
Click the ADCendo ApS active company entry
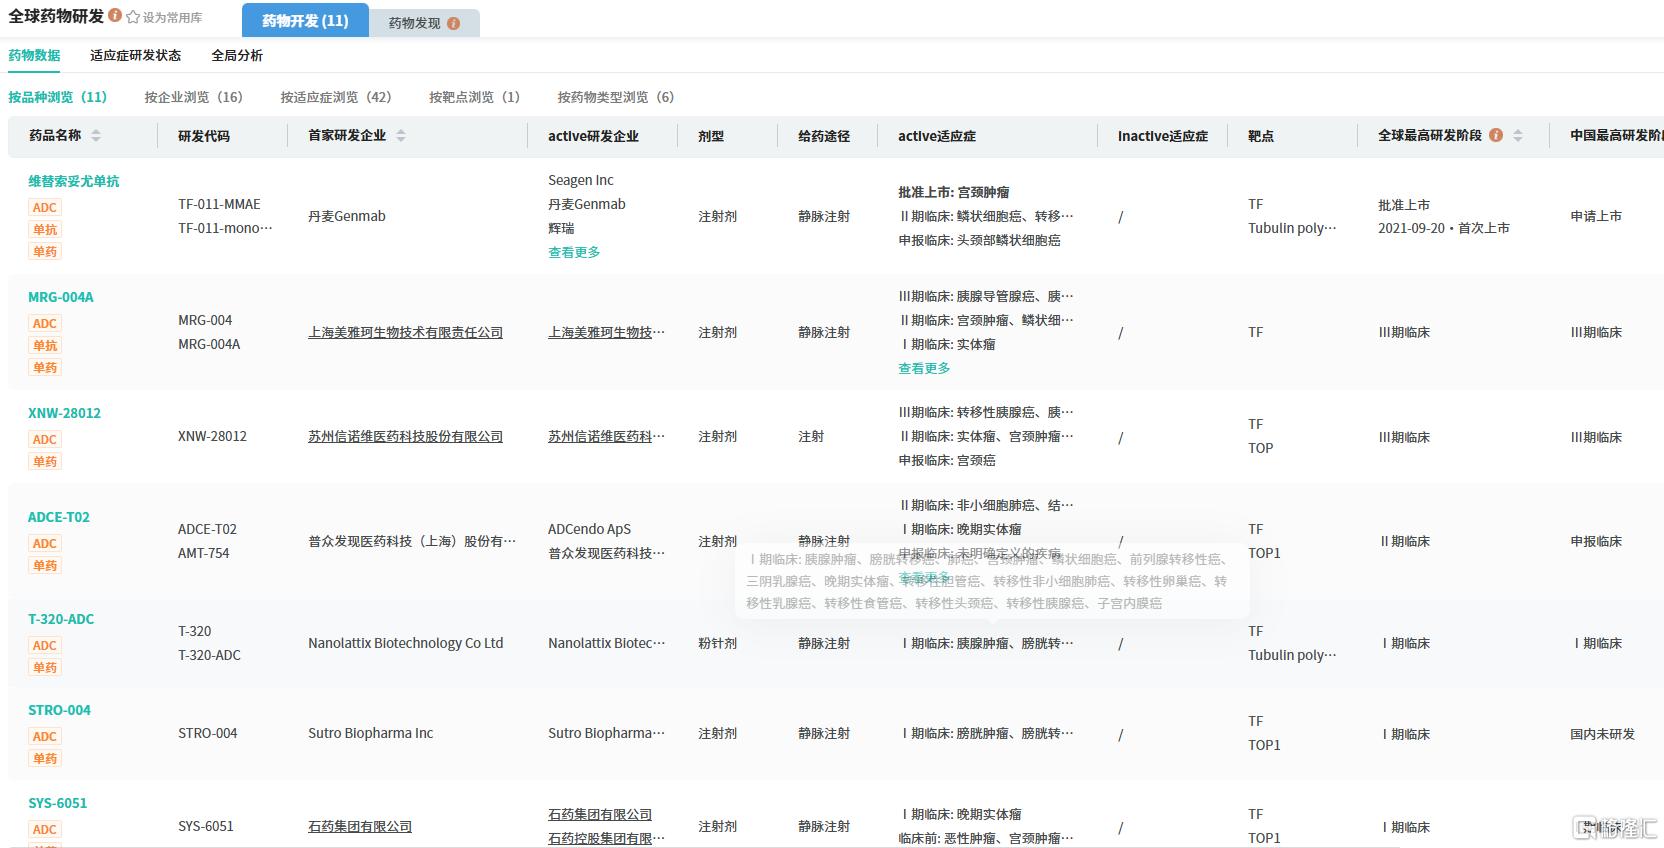pos(590,529)
